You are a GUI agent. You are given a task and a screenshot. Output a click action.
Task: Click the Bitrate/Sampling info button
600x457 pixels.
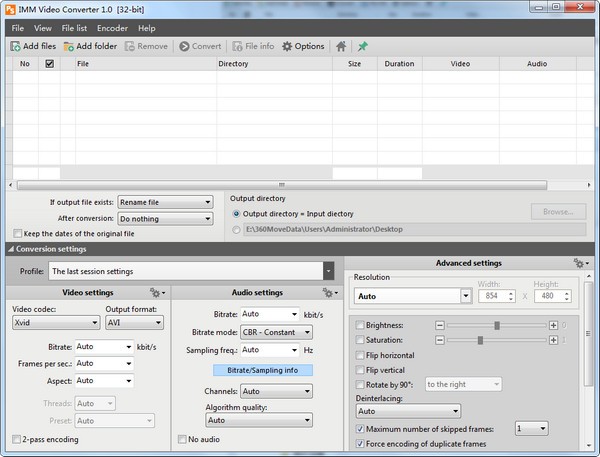[x=263, y=370]
